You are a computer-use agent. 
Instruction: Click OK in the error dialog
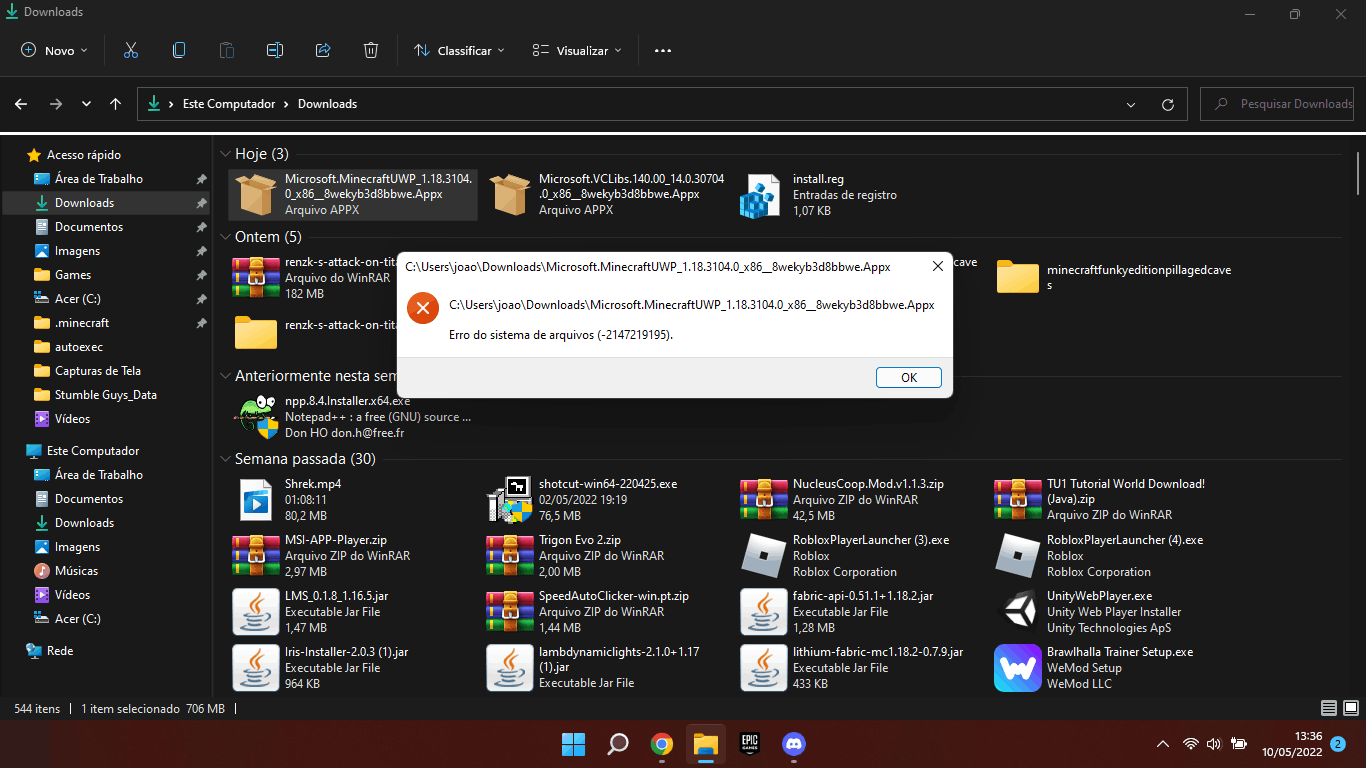pyautogui.click(x=908, y=377)
